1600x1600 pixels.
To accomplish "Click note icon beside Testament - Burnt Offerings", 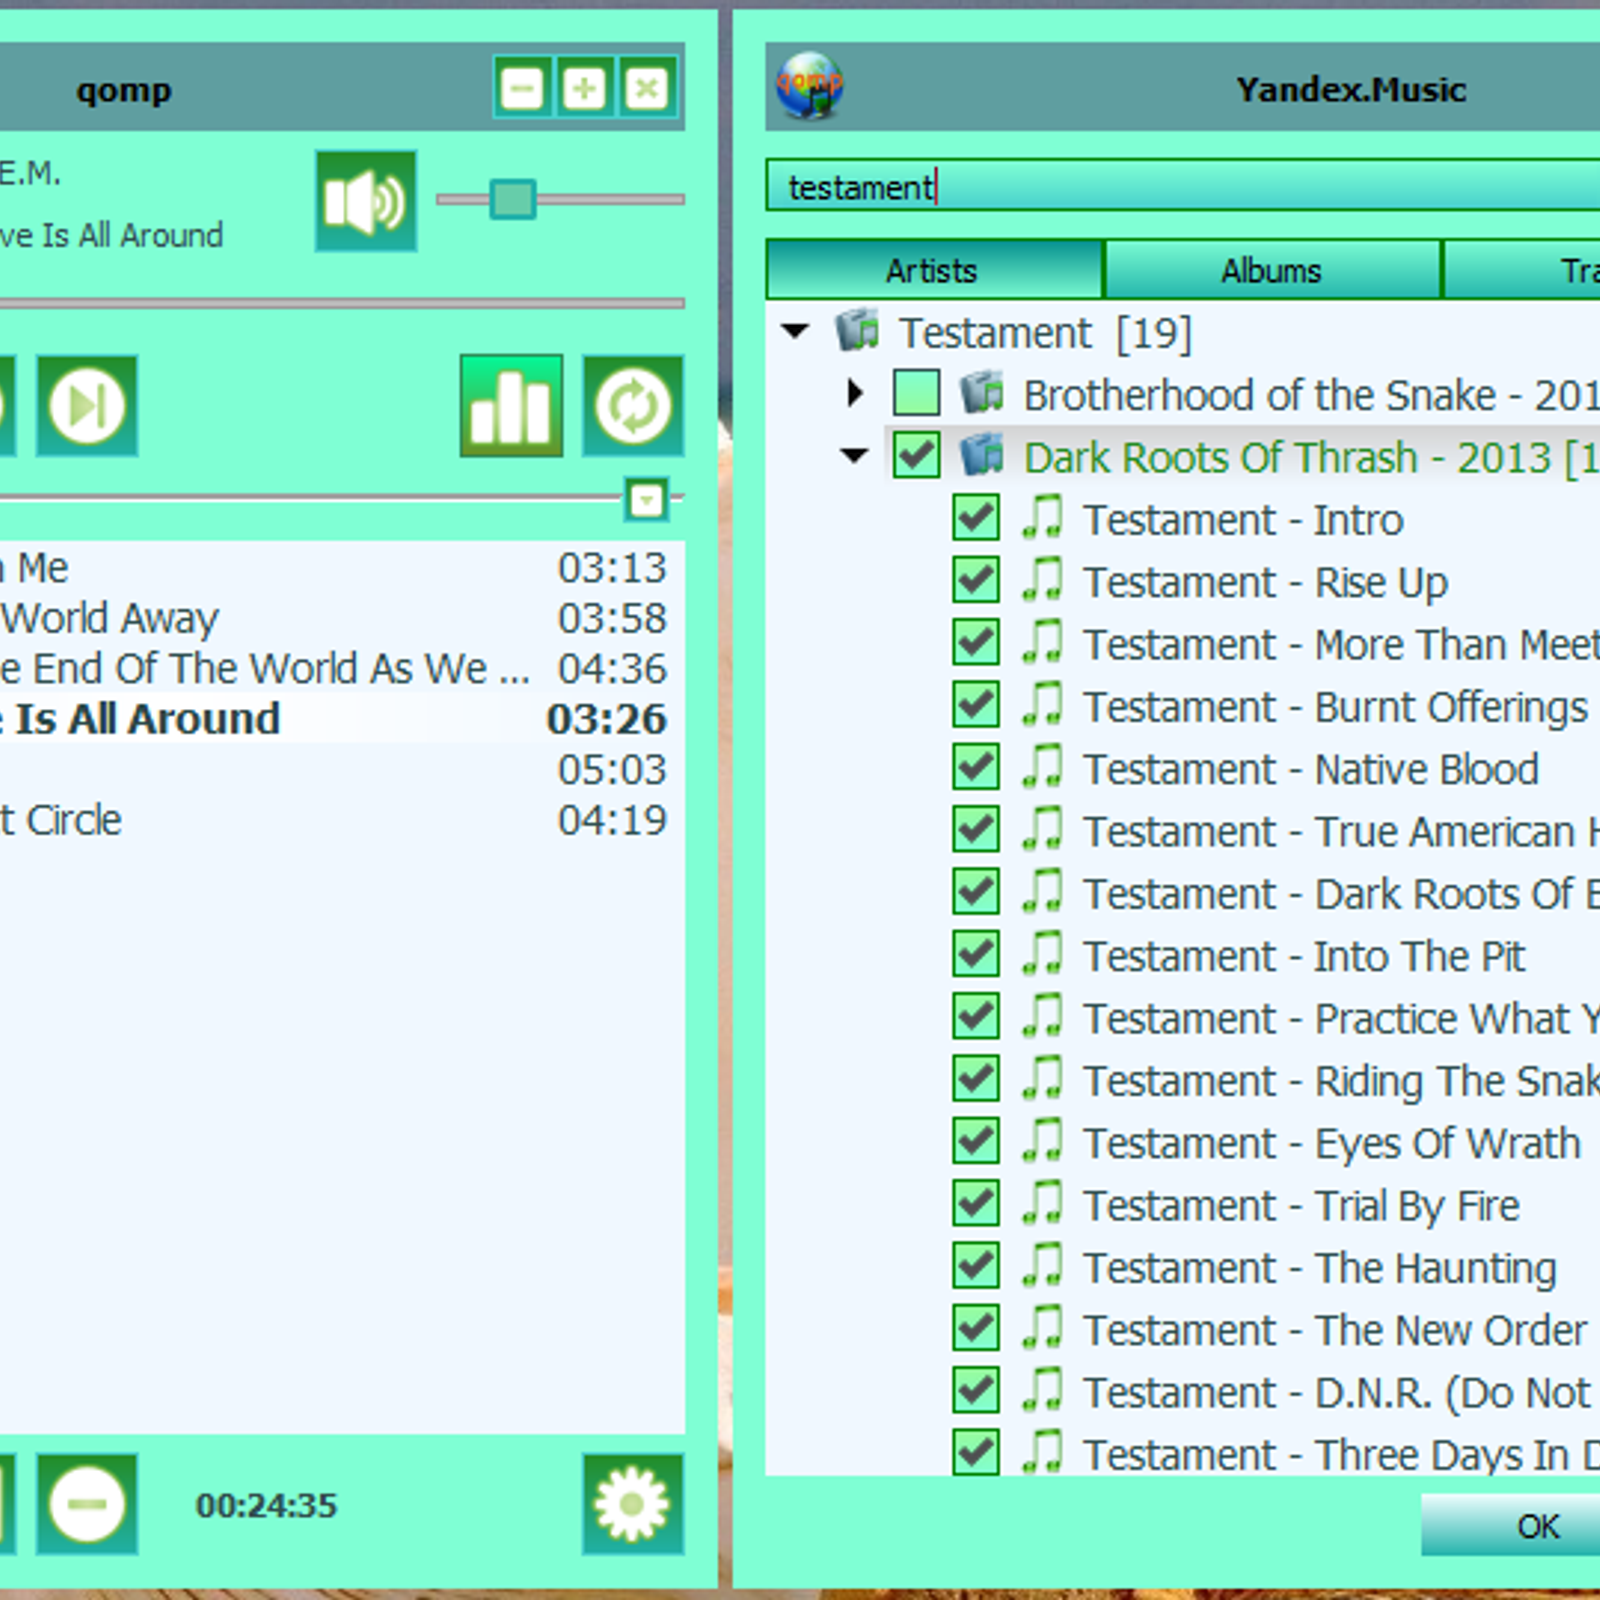I will tap(1043, 705).
